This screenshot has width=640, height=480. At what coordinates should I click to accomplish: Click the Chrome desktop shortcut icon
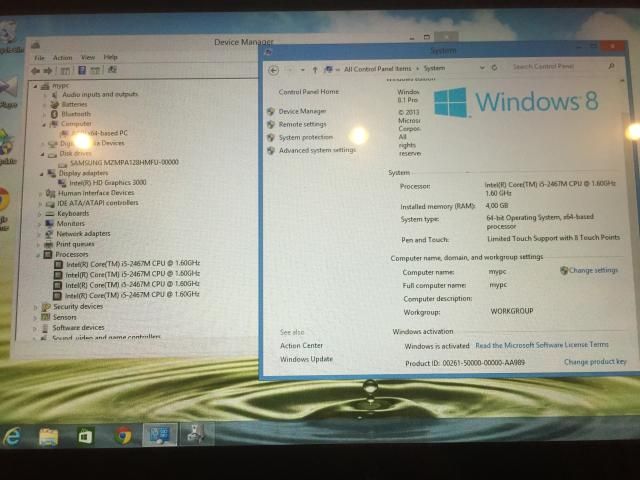[4, 199]
